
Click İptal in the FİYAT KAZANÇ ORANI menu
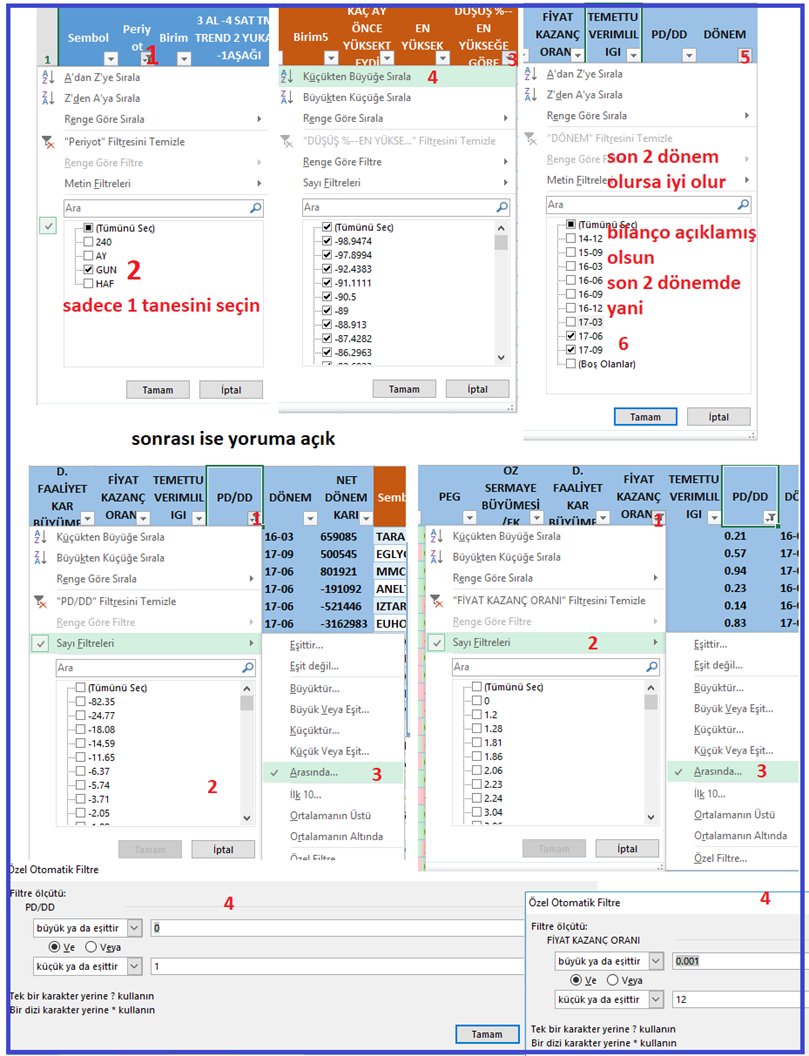coord(627,849)
